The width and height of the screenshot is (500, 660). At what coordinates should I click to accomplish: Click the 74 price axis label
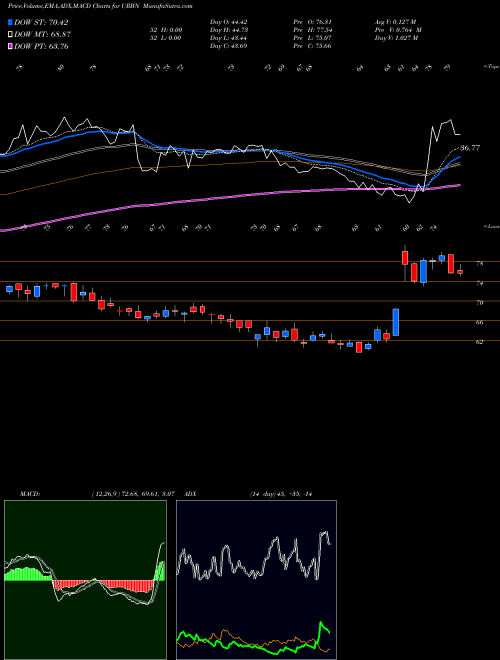[x=479, y=283]
